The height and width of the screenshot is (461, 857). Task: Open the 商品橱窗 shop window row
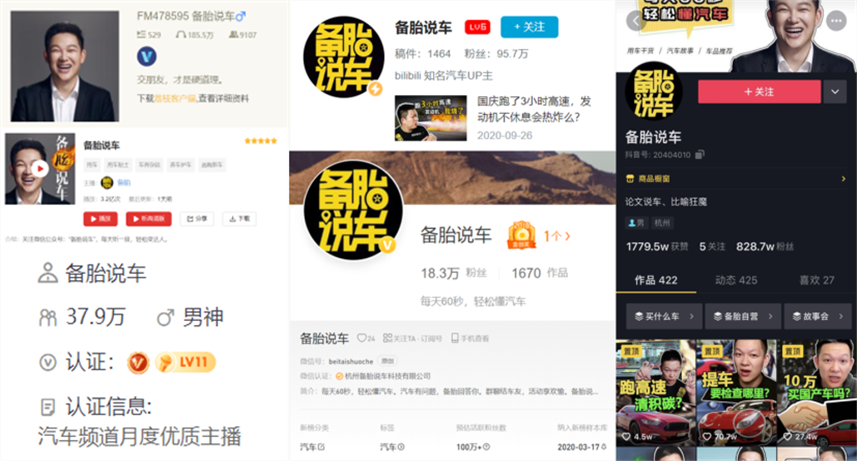coord(736,178)
